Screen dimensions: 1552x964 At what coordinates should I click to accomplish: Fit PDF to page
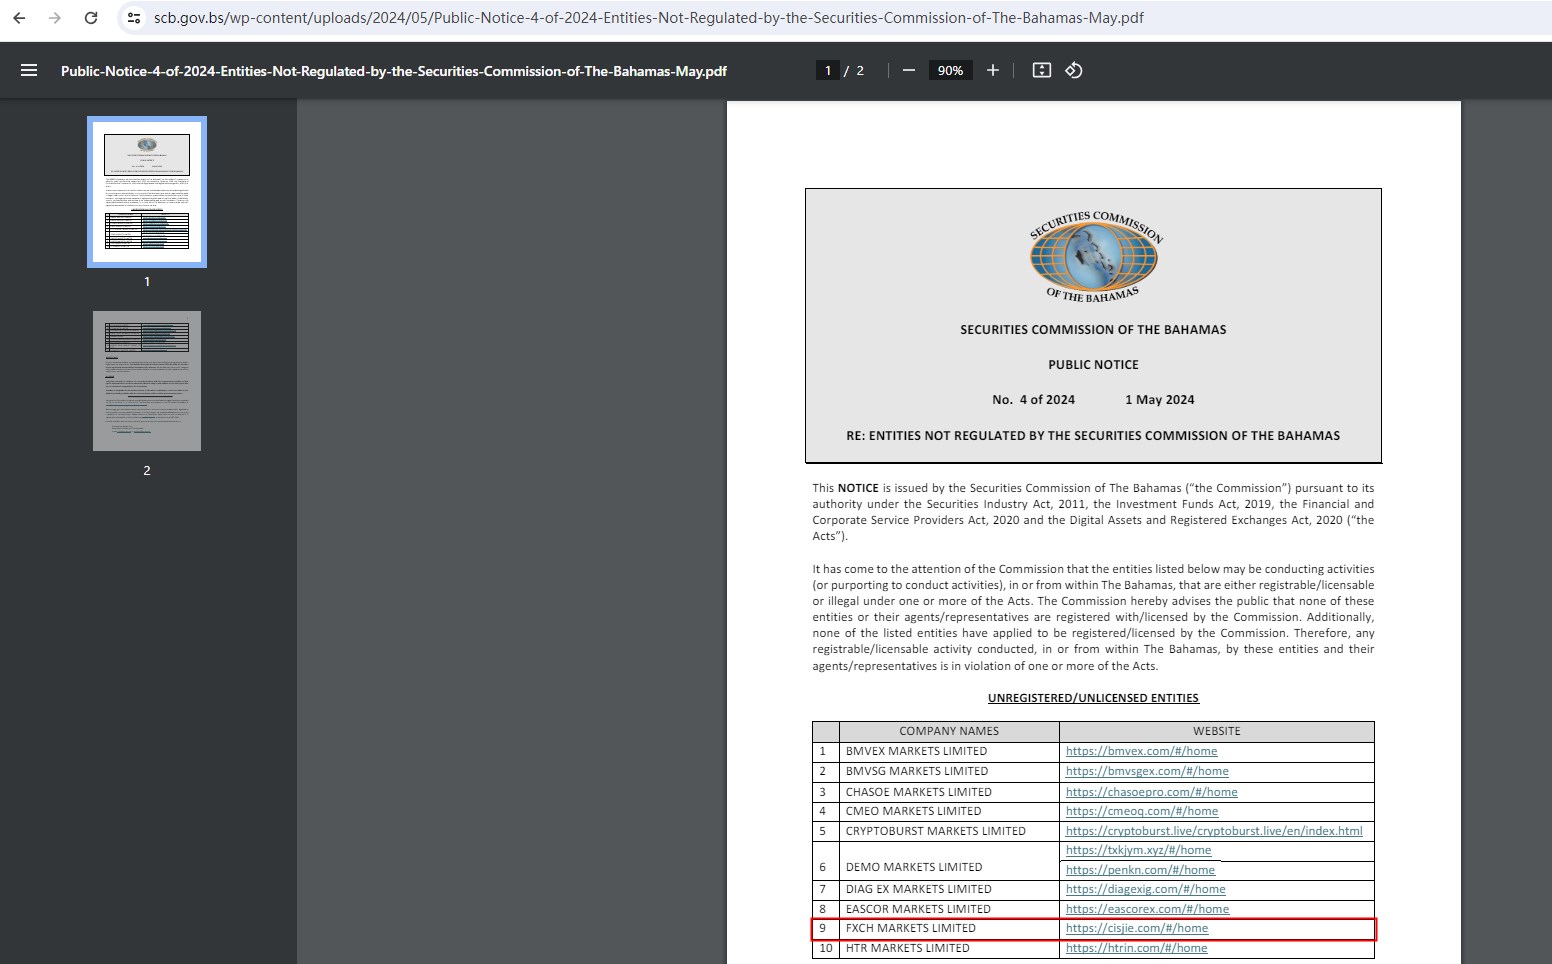[x=1041, y=71]
